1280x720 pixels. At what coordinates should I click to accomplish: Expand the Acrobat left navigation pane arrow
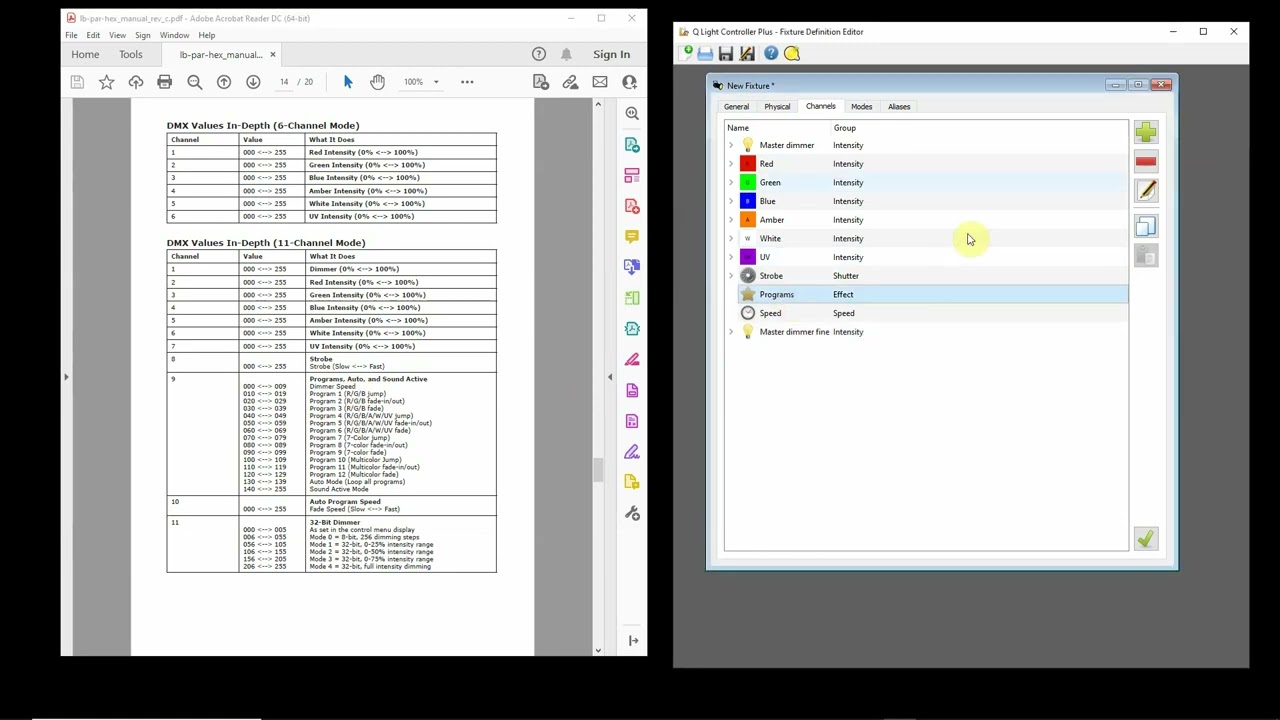point(66,377)
